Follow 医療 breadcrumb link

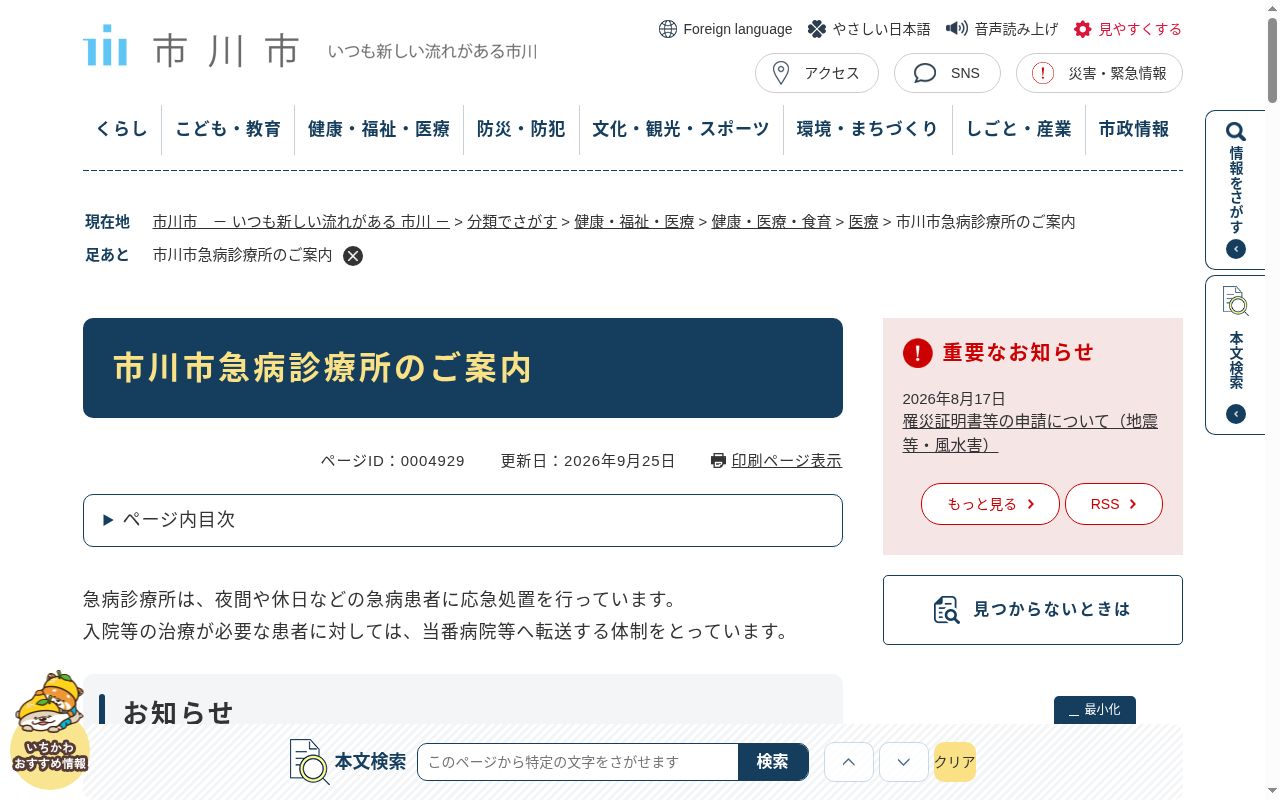pos(863,222)
